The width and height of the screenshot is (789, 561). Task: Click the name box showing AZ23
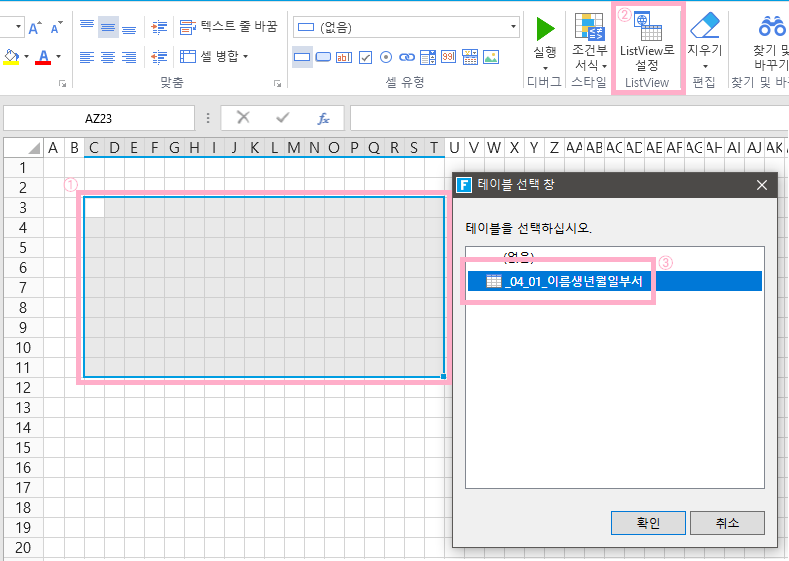click(98, 118)
